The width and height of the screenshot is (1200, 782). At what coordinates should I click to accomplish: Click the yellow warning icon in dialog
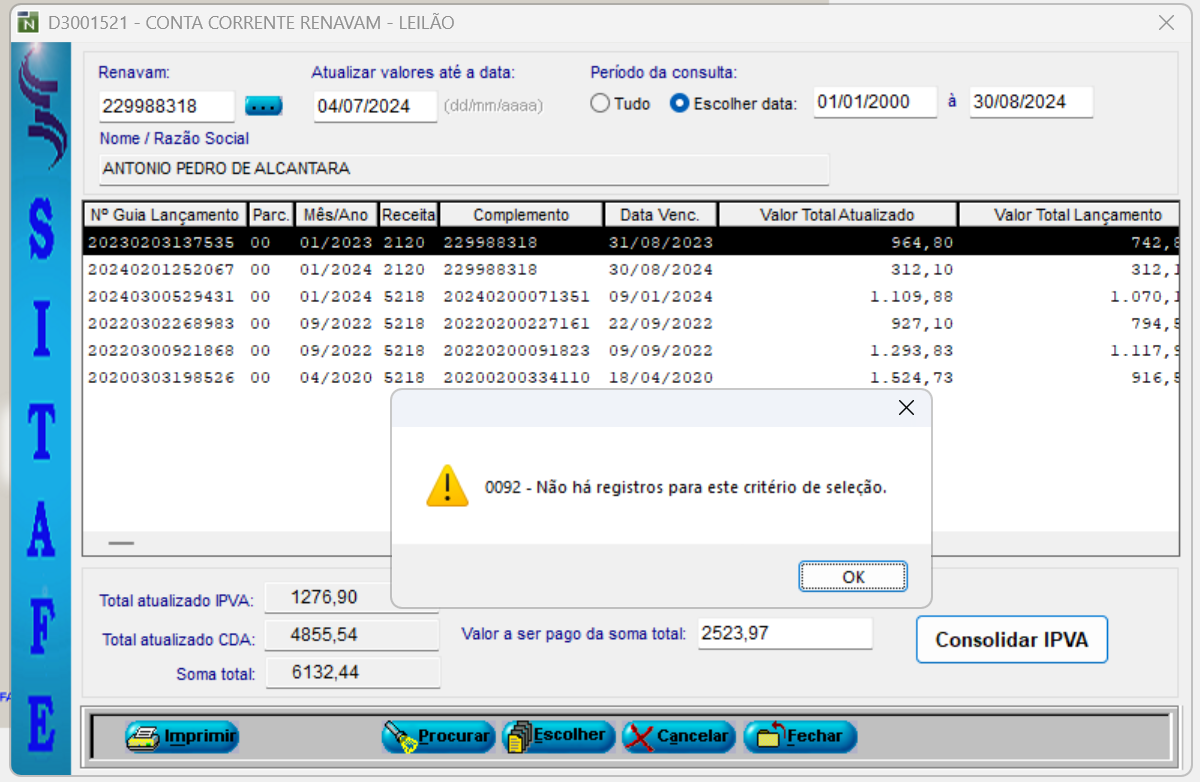pos(447,486)
